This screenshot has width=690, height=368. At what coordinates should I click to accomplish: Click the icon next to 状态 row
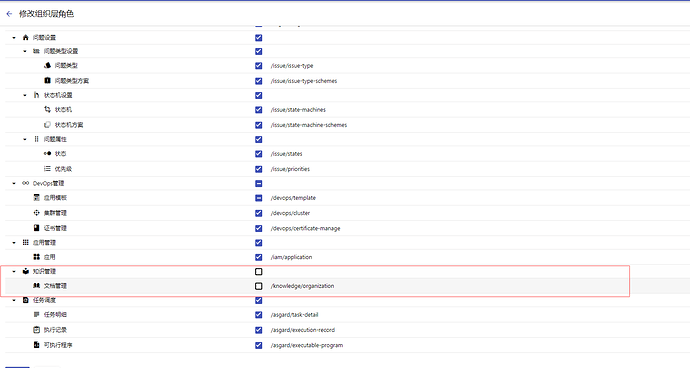coord(48,153)
